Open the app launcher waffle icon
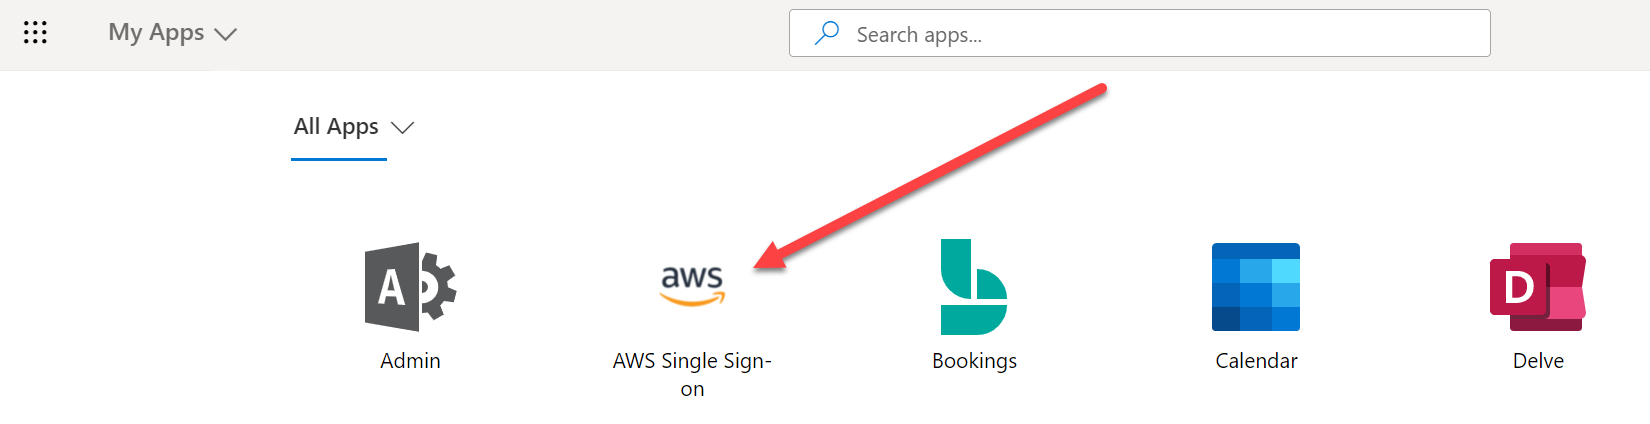Viewport: 1650px width, 424px height. [x=35, y=33]
